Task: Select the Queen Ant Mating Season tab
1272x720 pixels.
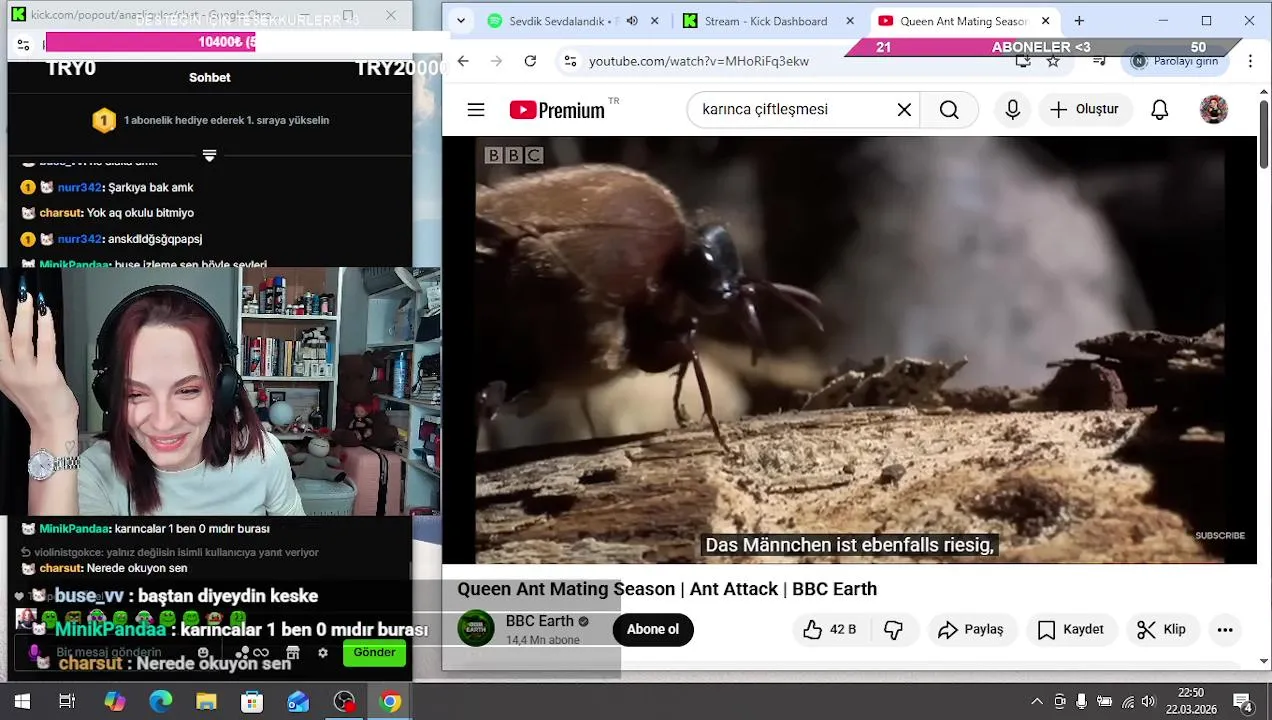Action: 963,21
